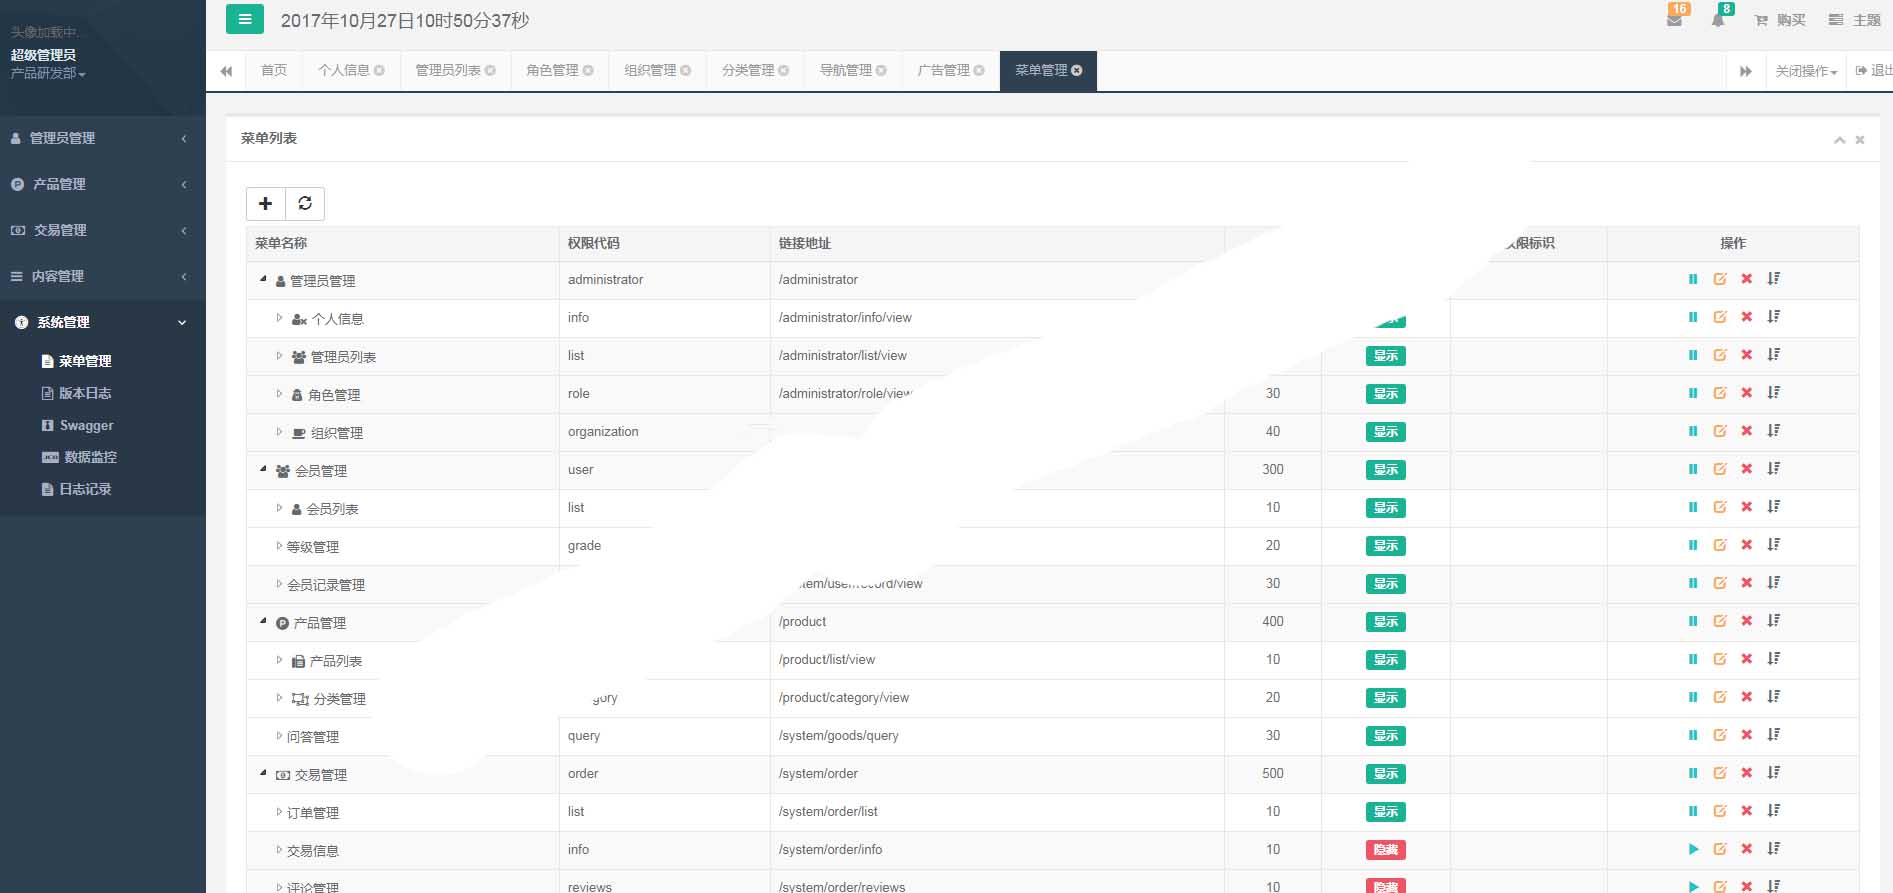
Task: Enable the hidden 交易信息 row with play icon
Action: 1693,849
